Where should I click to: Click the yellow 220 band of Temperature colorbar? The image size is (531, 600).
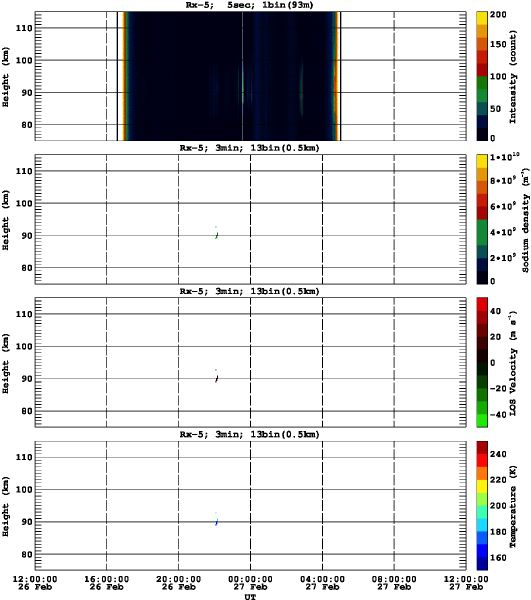(482, 486)
